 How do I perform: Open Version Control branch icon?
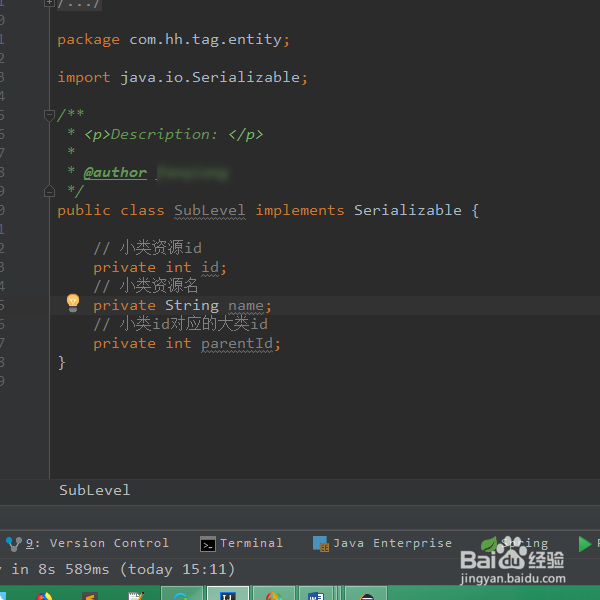pos(14,544)
